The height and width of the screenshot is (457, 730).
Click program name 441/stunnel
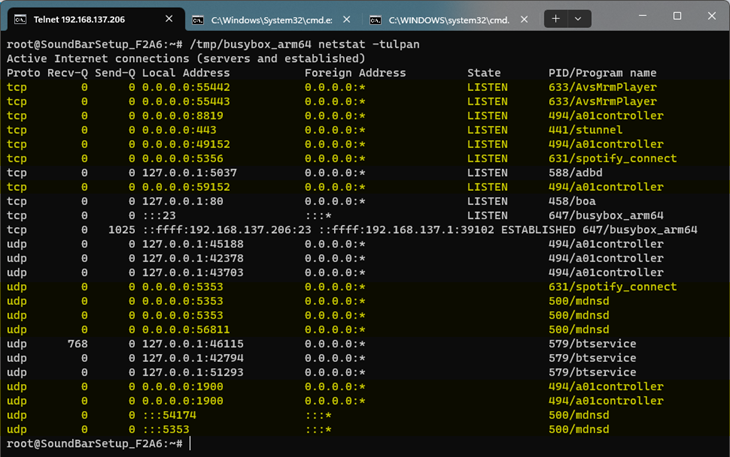[x=586, y=130]
